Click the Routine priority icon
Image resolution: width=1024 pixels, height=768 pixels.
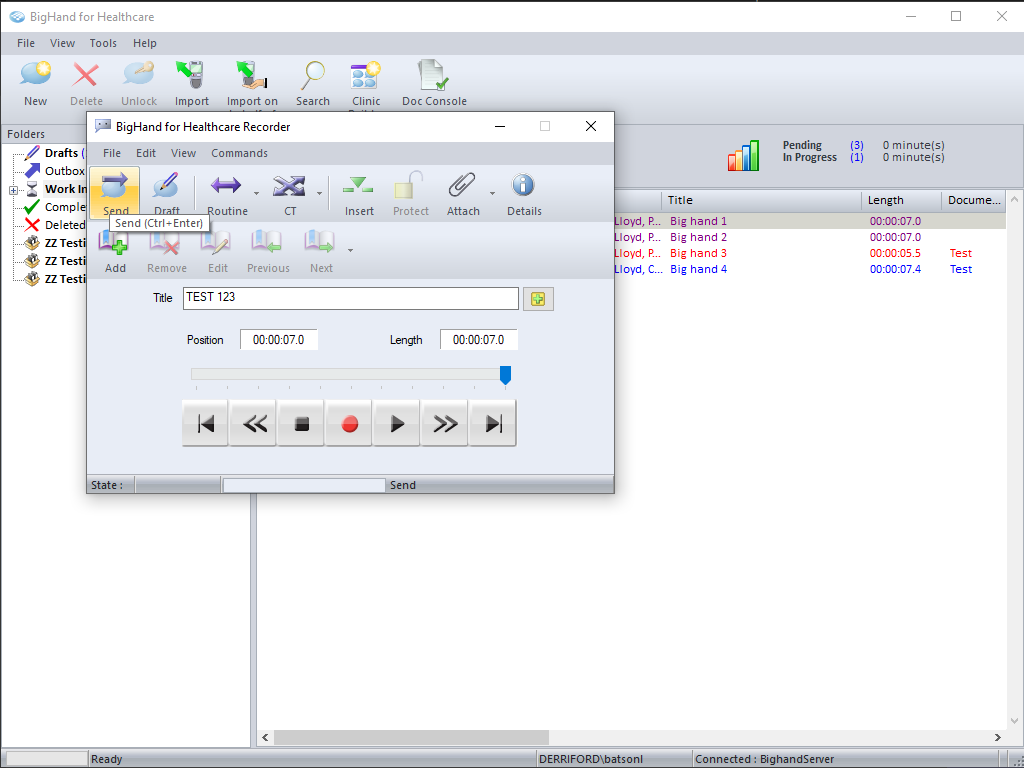pyautogui.click(x=226, y=186)
